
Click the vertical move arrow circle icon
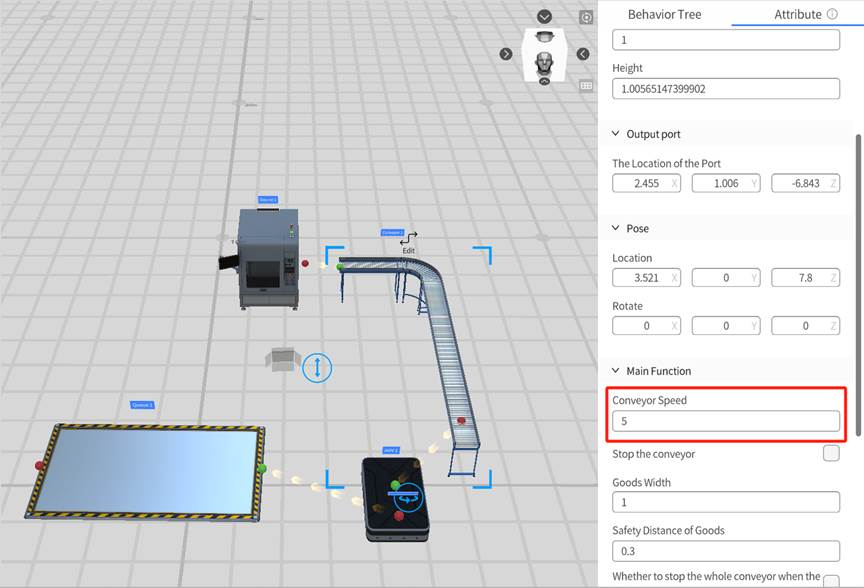tap(317, 367)
